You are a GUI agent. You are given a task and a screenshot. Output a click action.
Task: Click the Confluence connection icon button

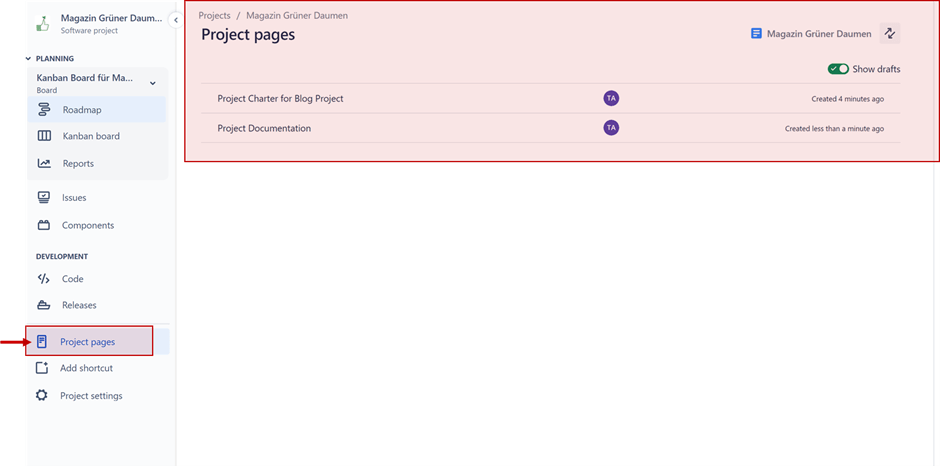(x=890, y=34)
